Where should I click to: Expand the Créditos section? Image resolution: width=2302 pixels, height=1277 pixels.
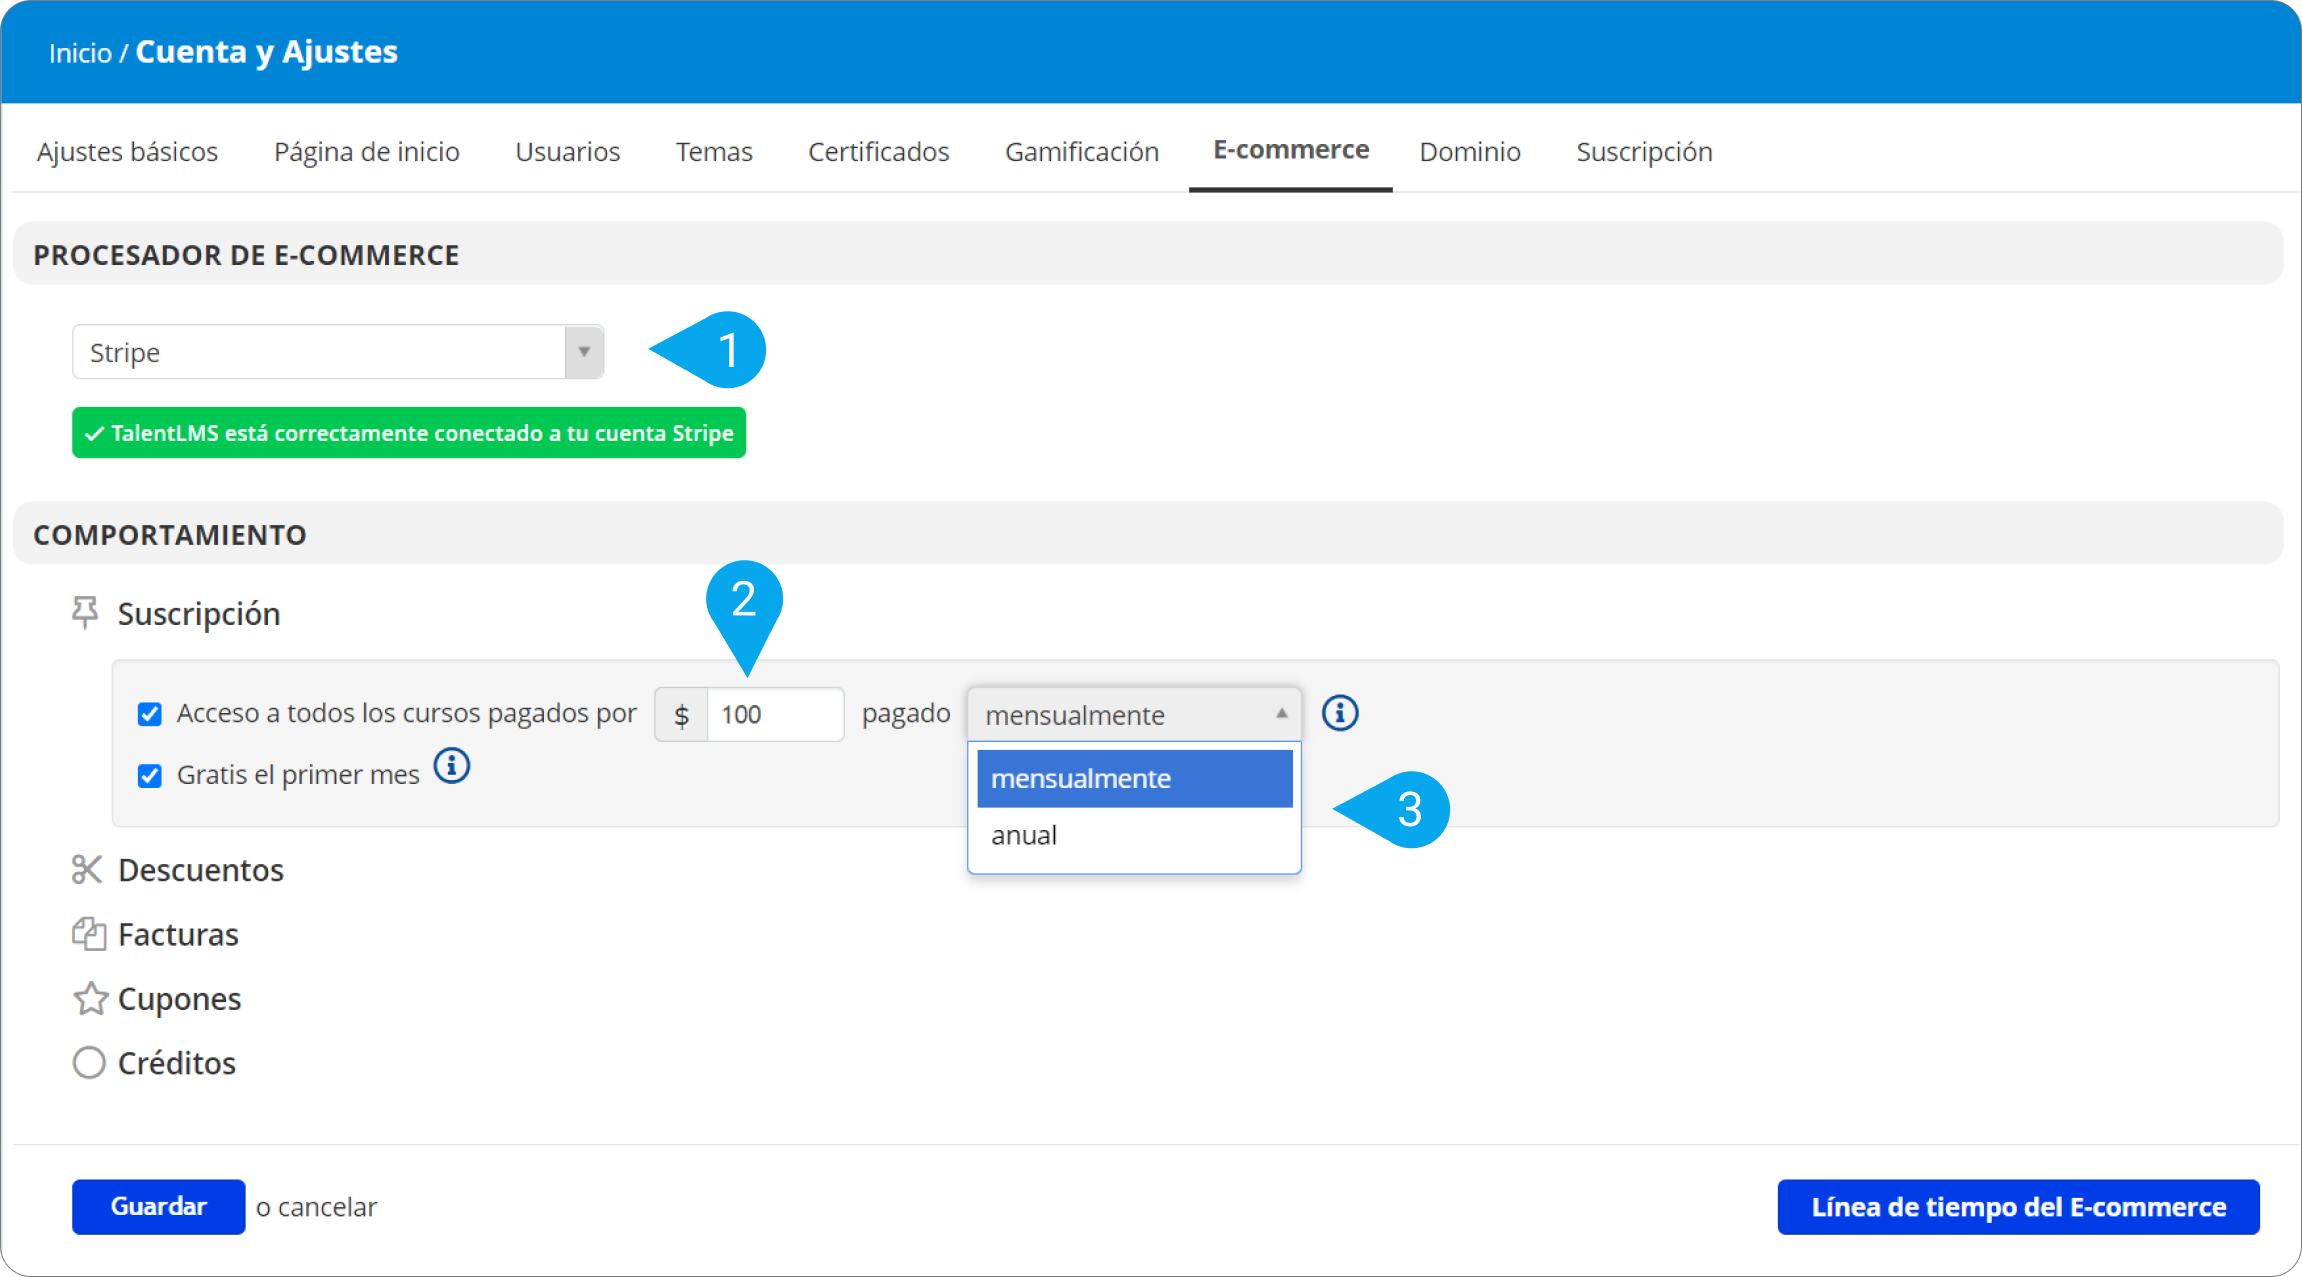(176, 1063)
